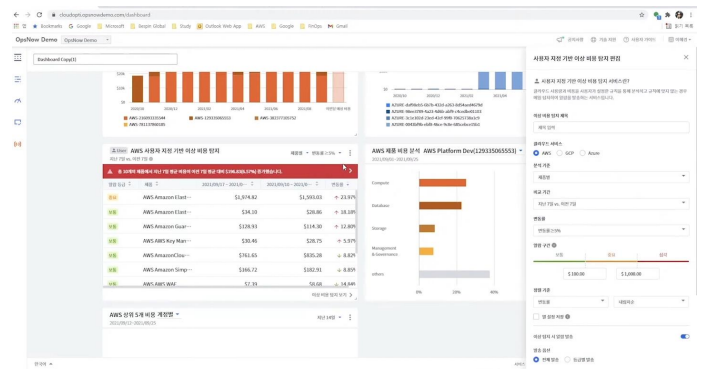Image resolution: width=705 pixels, height=372 pixels.
Task: Click the AWS AWS Key Man… product row
Action: 230,241
